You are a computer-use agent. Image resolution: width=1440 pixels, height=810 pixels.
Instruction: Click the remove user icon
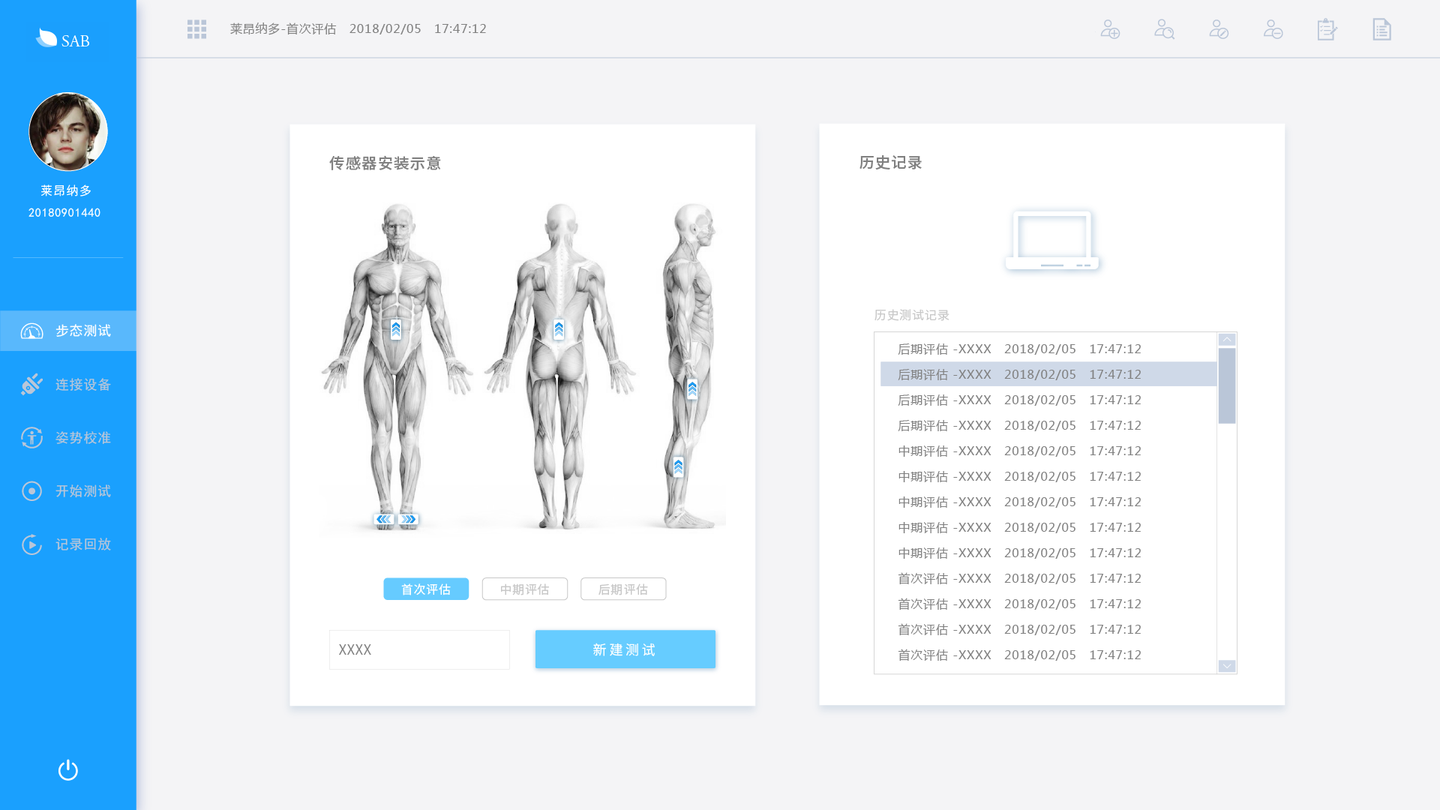1273,29
